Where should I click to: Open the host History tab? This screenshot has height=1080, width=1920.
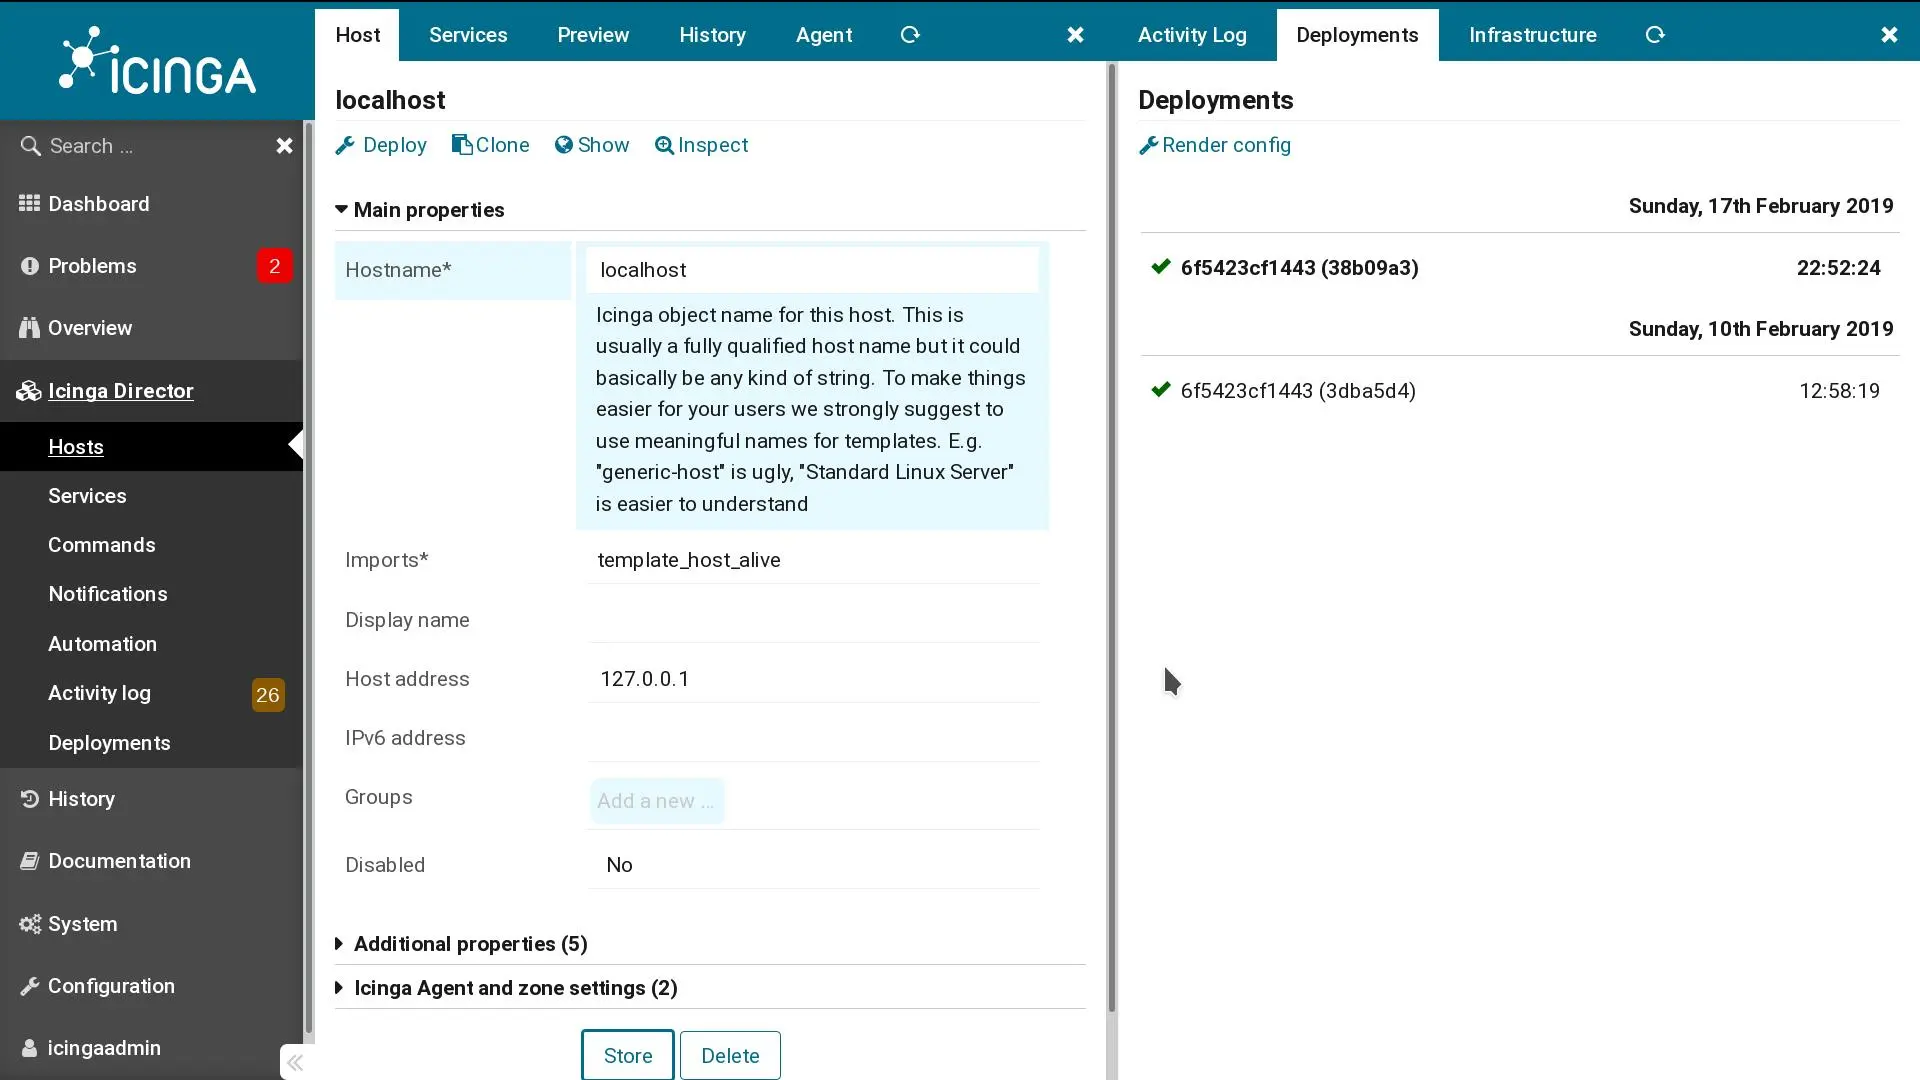[712, 35]
